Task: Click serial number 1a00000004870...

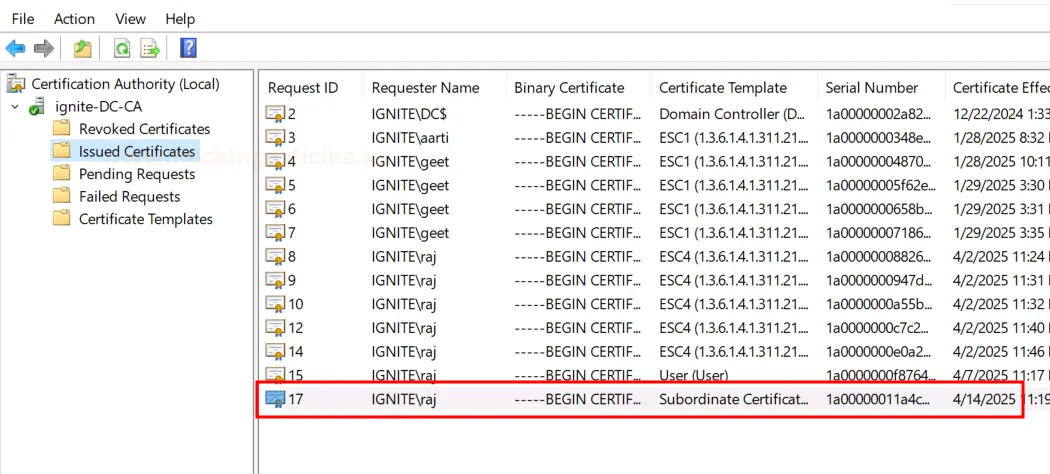Action: click(x=879, y=161)
